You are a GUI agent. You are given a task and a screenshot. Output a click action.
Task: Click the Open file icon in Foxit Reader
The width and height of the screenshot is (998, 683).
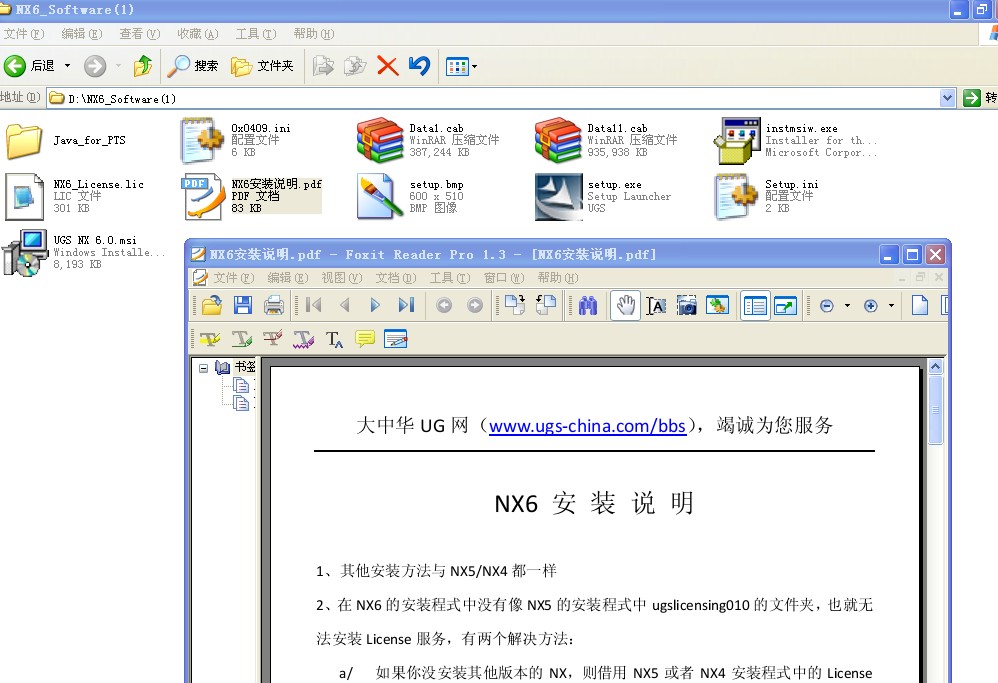[212, 306]
